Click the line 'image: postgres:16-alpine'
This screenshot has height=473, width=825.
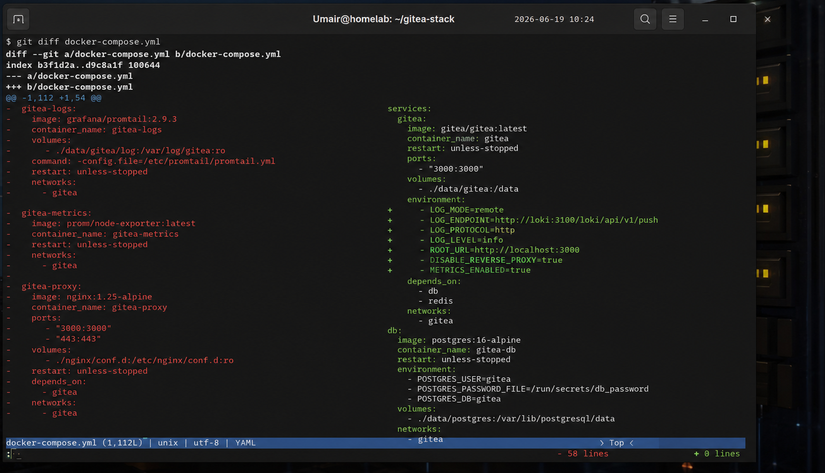tap(459, 340)
